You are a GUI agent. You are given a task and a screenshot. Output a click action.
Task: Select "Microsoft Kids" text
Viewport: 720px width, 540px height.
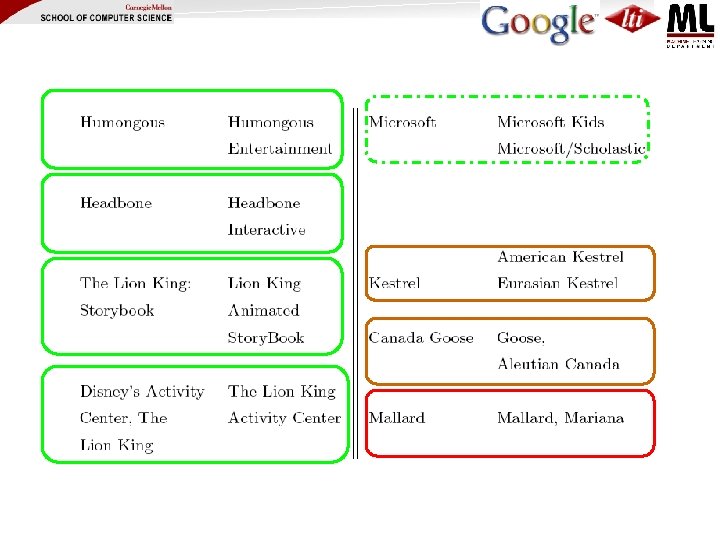tap(551, 122)
